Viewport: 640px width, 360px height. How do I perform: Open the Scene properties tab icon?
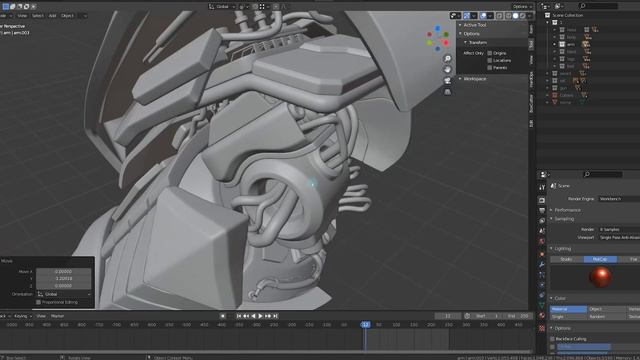pos(542,231)
